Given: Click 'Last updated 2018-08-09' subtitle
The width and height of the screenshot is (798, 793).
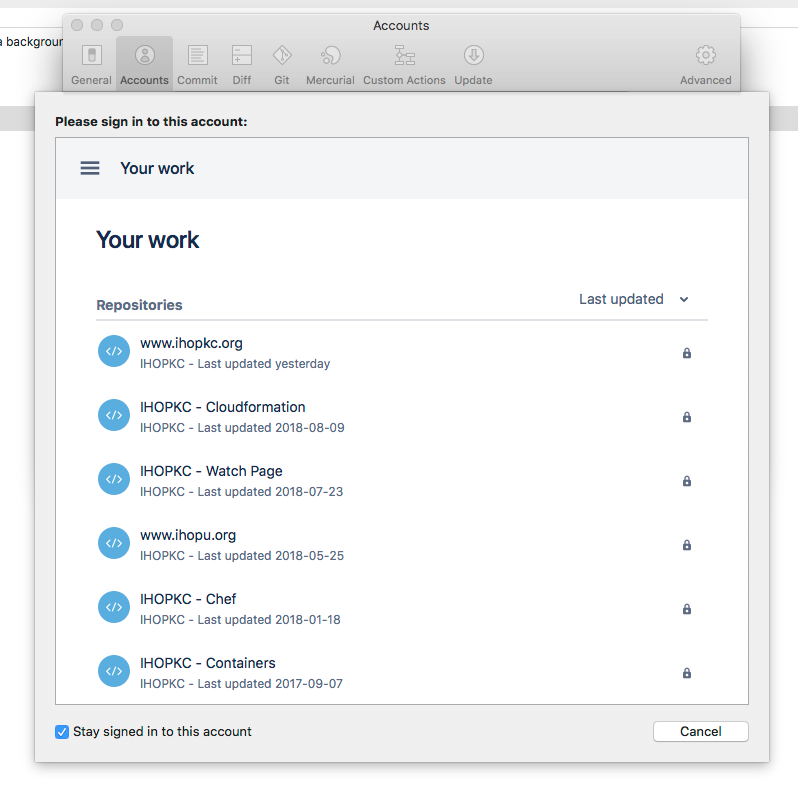Looking at the screenshot, I should click(x=271, y=428).
